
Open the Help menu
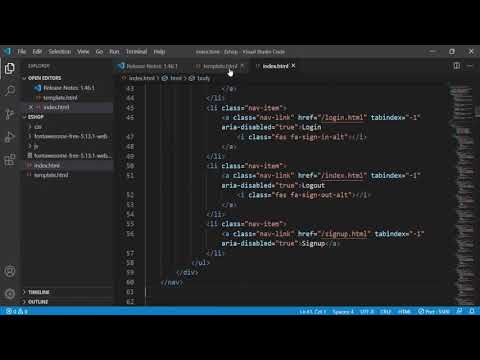pos(159,52)
